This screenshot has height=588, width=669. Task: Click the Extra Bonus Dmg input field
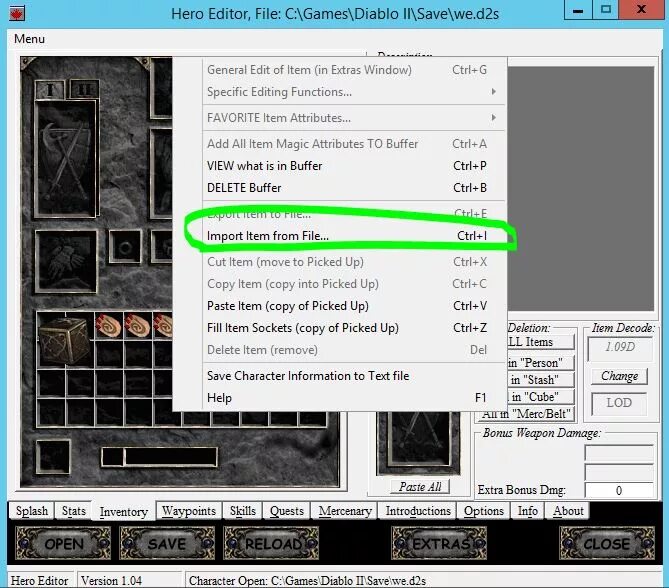(x=619, y=490)
